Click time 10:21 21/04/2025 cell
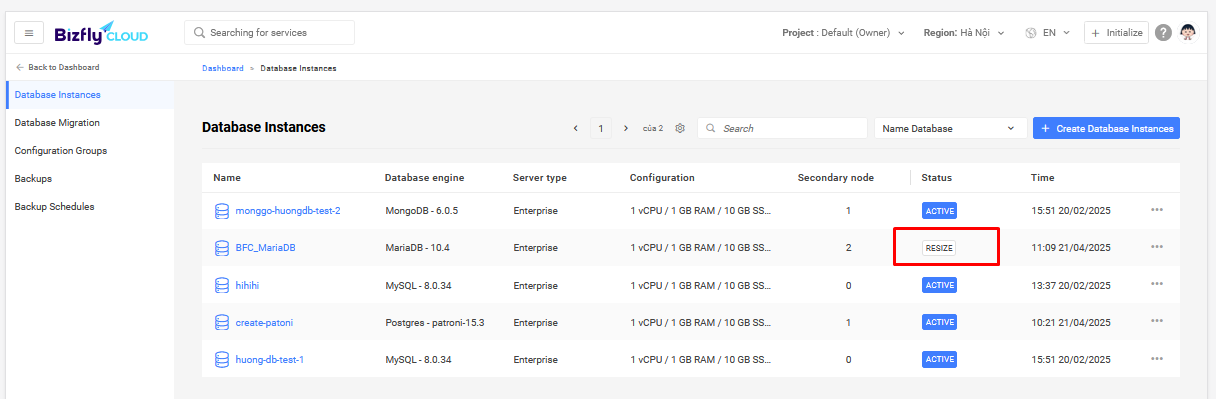Image resolution: width=1216 pixels, height=399 pixels. [1071, 322]
